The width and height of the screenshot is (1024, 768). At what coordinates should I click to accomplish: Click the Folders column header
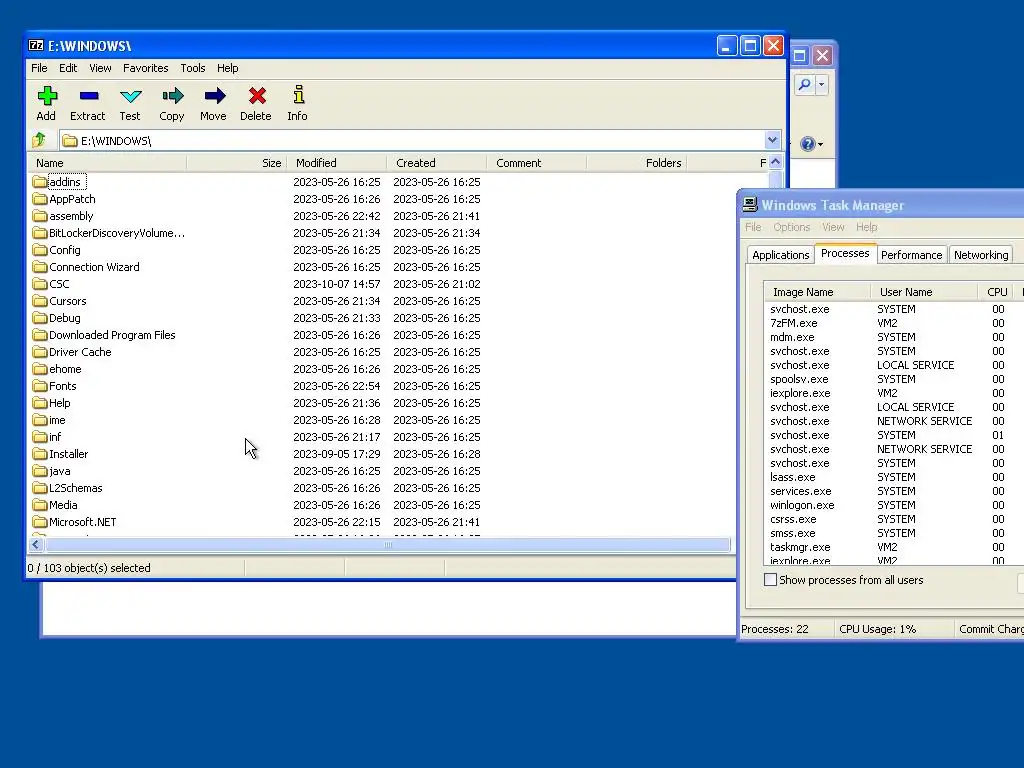637,163
